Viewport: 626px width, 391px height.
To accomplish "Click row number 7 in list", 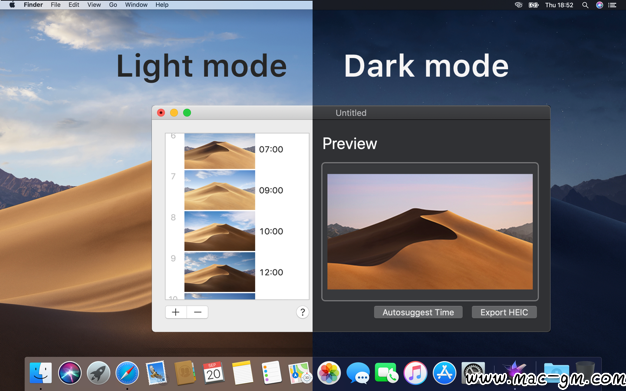I will pos(173,177).
